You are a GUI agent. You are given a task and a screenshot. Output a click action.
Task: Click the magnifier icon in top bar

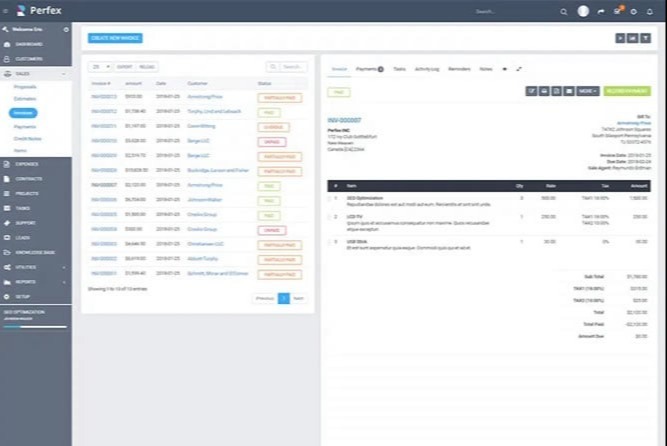564,12
